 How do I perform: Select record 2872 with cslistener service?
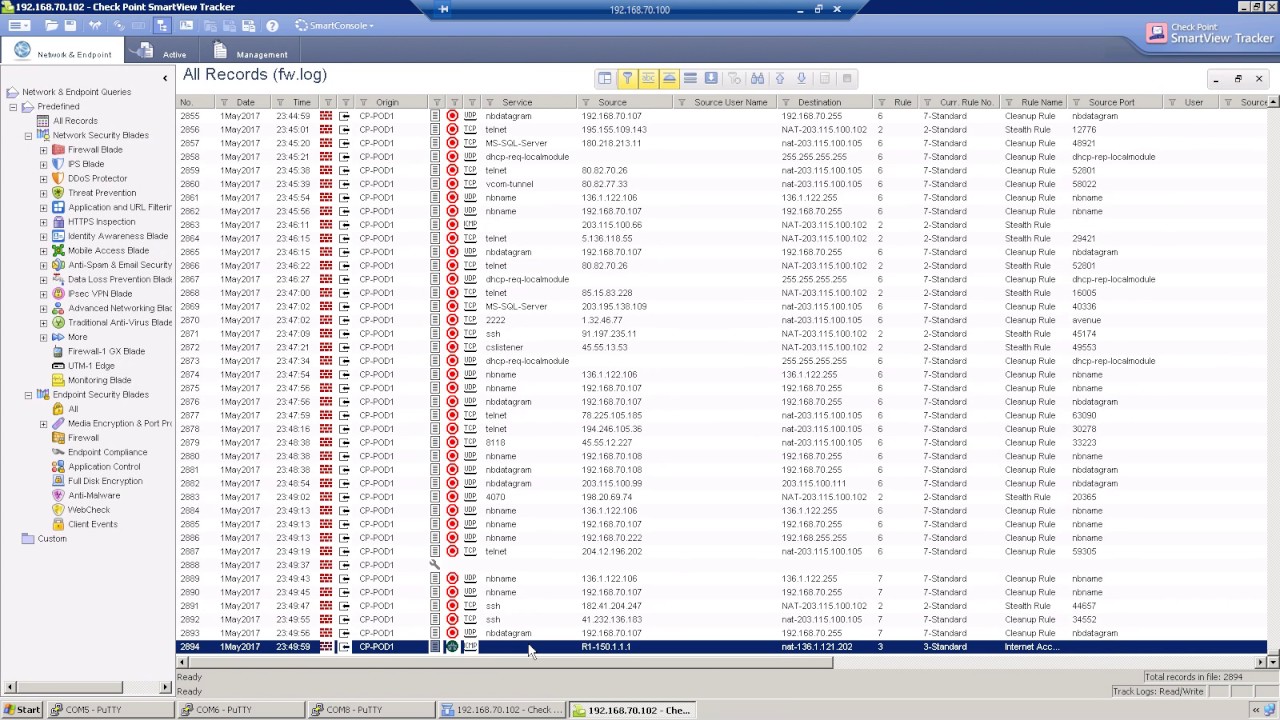click(722, 347)
